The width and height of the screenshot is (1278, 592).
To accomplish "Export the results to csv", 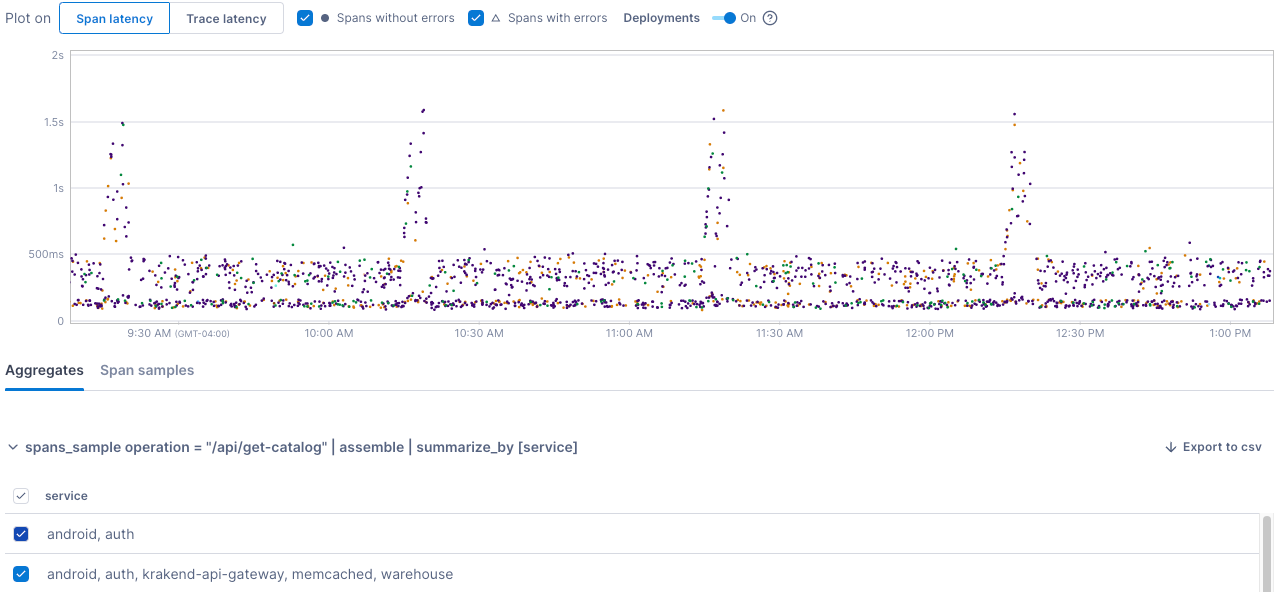I will 1213,447.
